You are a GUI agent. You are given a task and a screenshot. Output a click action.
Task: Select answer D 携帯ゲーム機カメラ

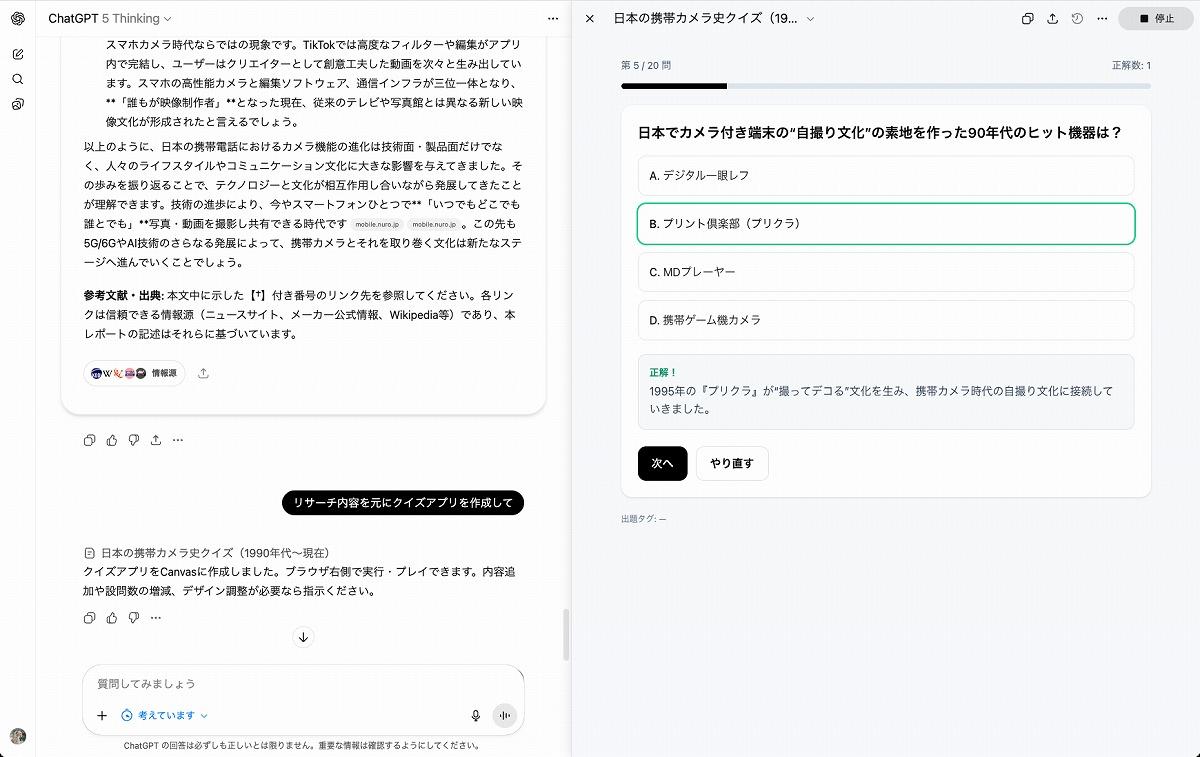pyautogui.click(x=885, y=320)
